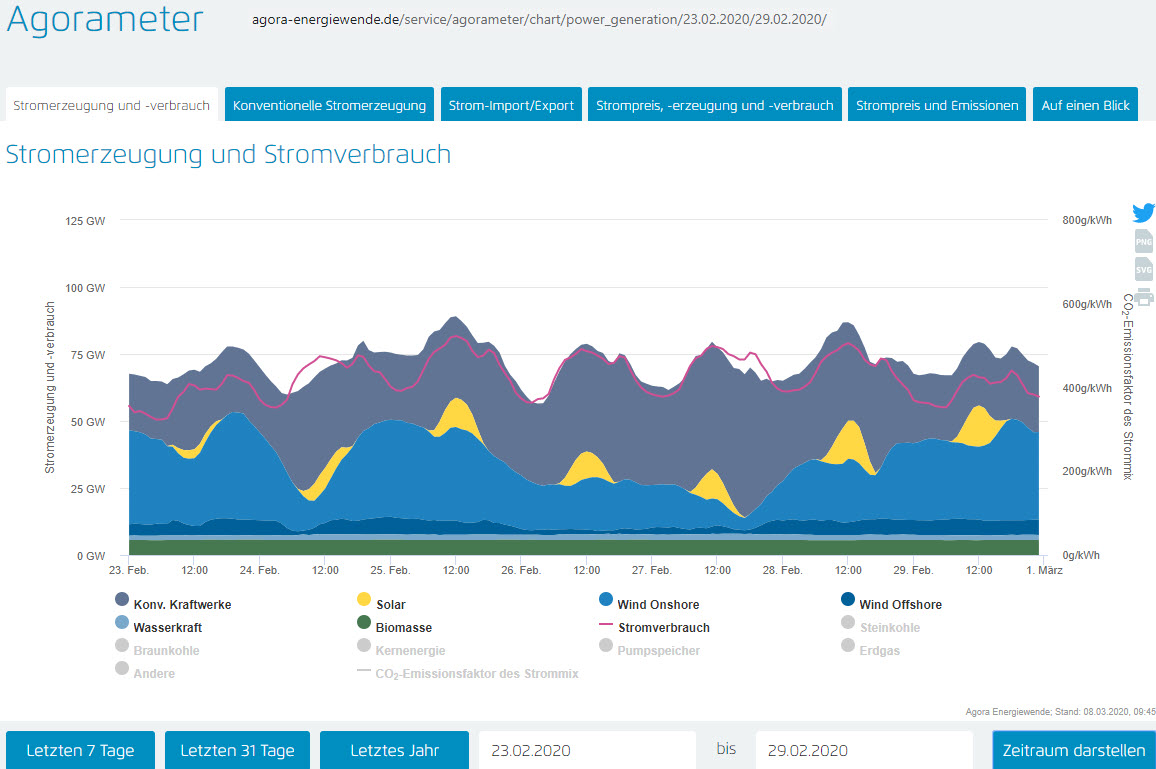Click the Letzten 7 Tage button
Image resolution: width=1156 pixels, height=769 pixels.
(x=80, y=750)
